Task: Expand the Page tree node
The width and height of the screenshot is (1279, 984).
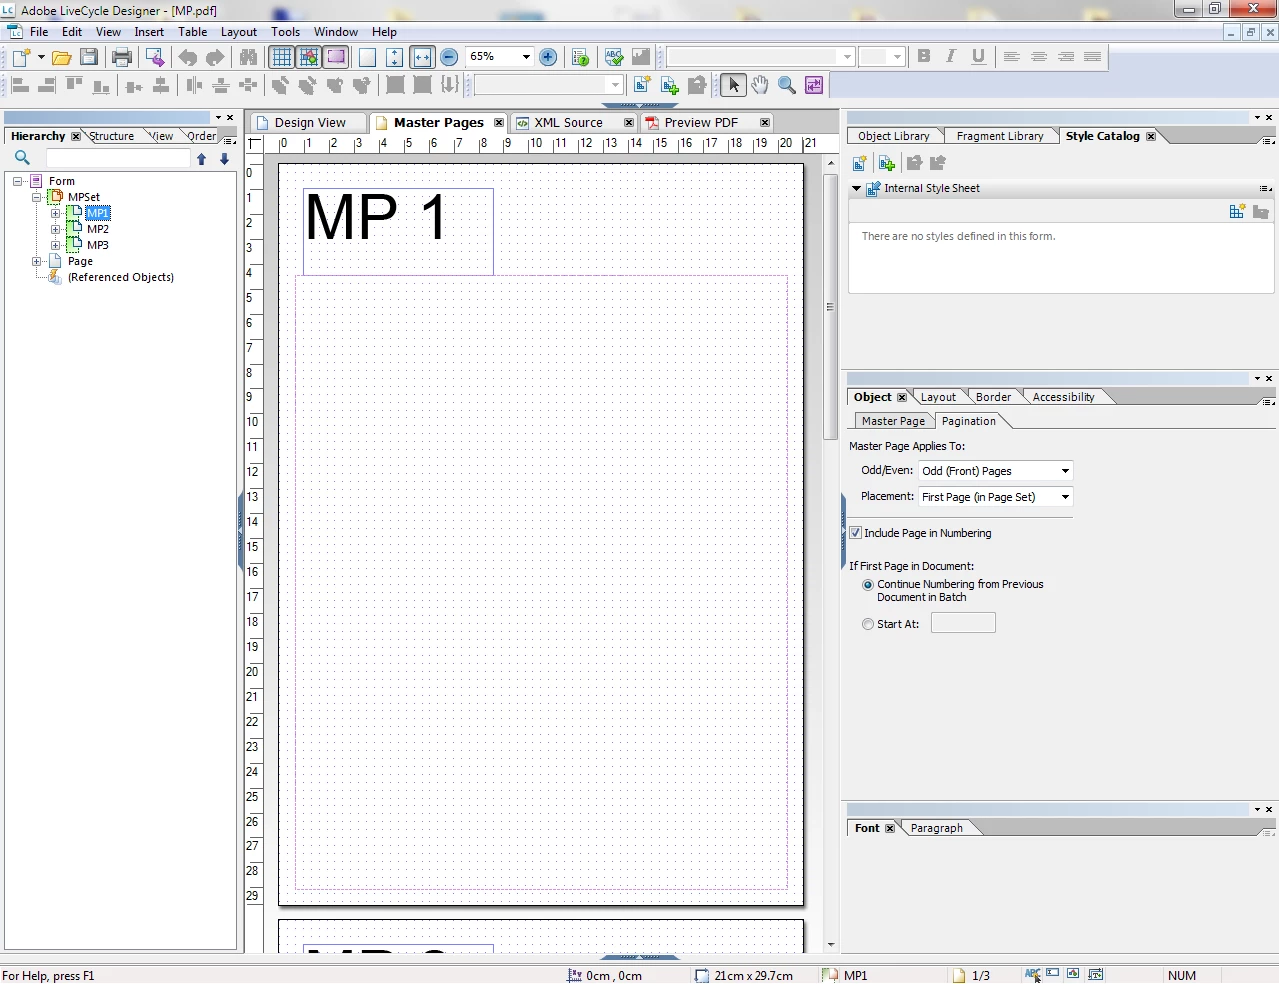Action: tap(36, 261)
